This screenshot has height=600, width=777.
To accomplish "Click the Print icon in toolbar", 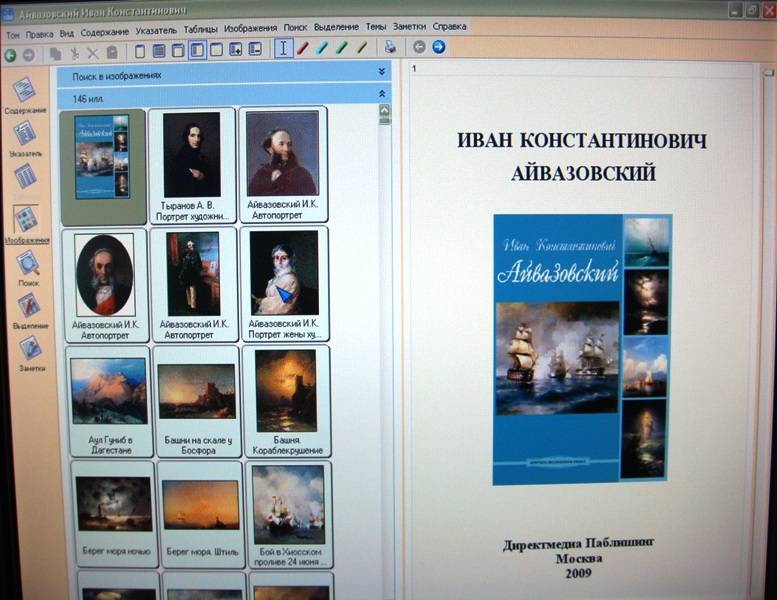I will point(390,47).
